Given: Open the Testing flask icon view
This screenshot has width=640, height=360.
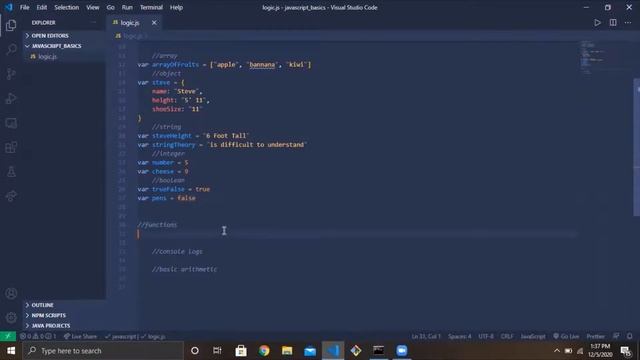Looking at the screenshot, I should coord(11,172).
